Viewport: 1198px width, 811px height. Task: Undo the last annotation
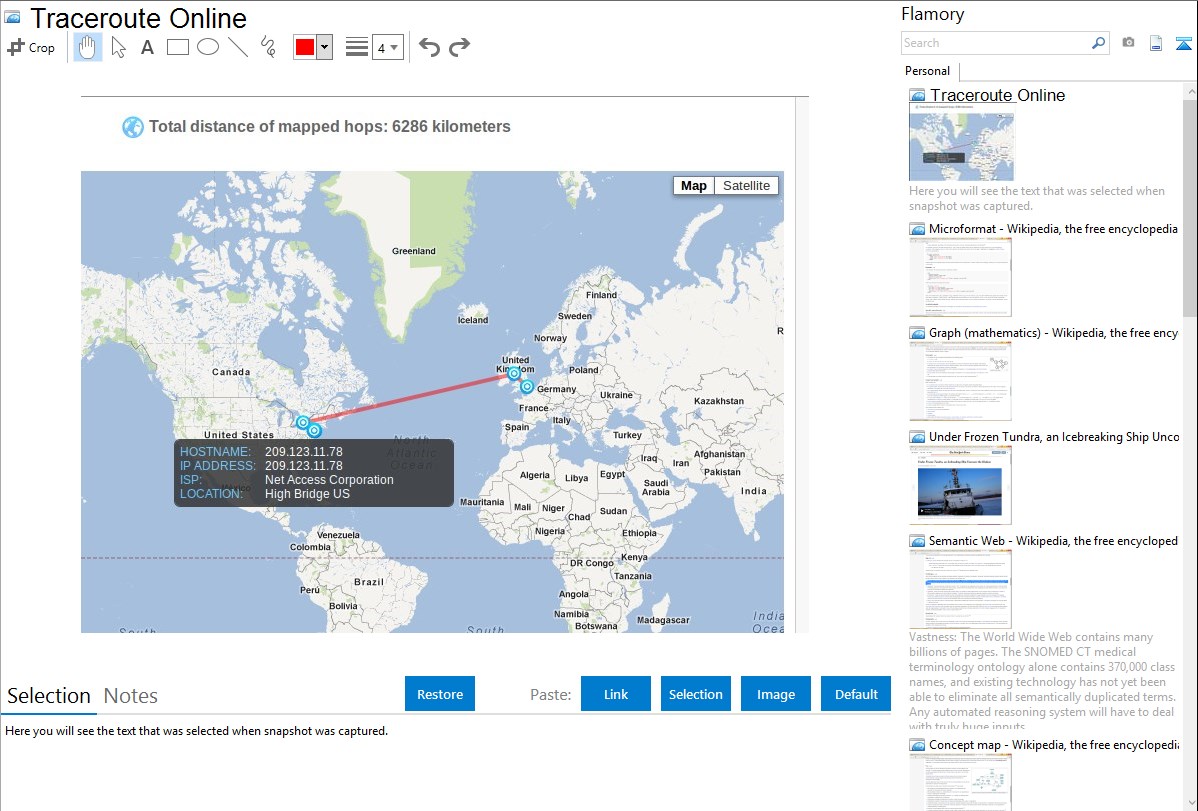point(429,47)
